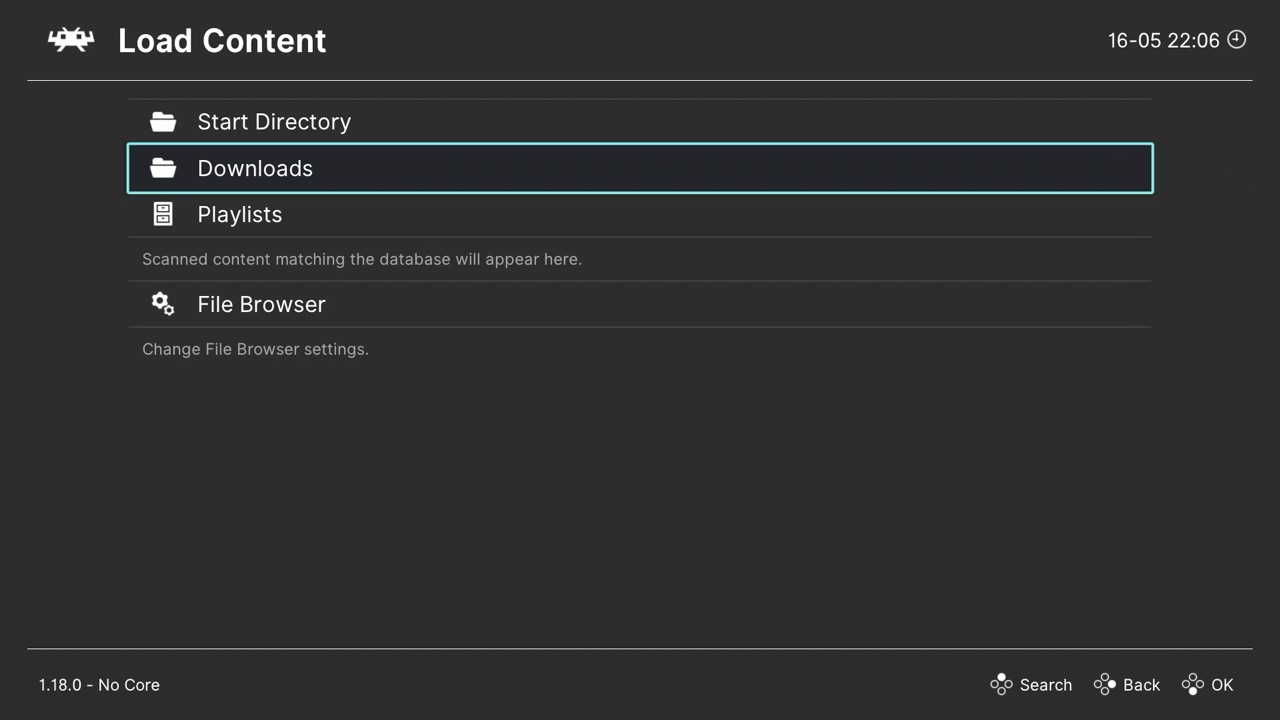Click the OK label at bottom

(1222, 684)
